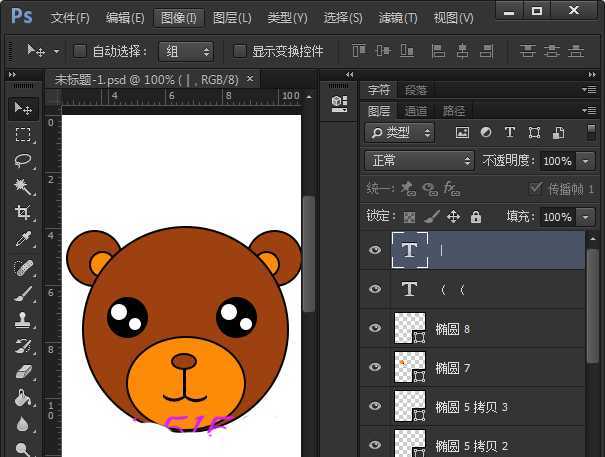Open the 组 auto-select target dropdown
Image resolution: width=605 pixels, height=457 pixels.
pos(186,51)
